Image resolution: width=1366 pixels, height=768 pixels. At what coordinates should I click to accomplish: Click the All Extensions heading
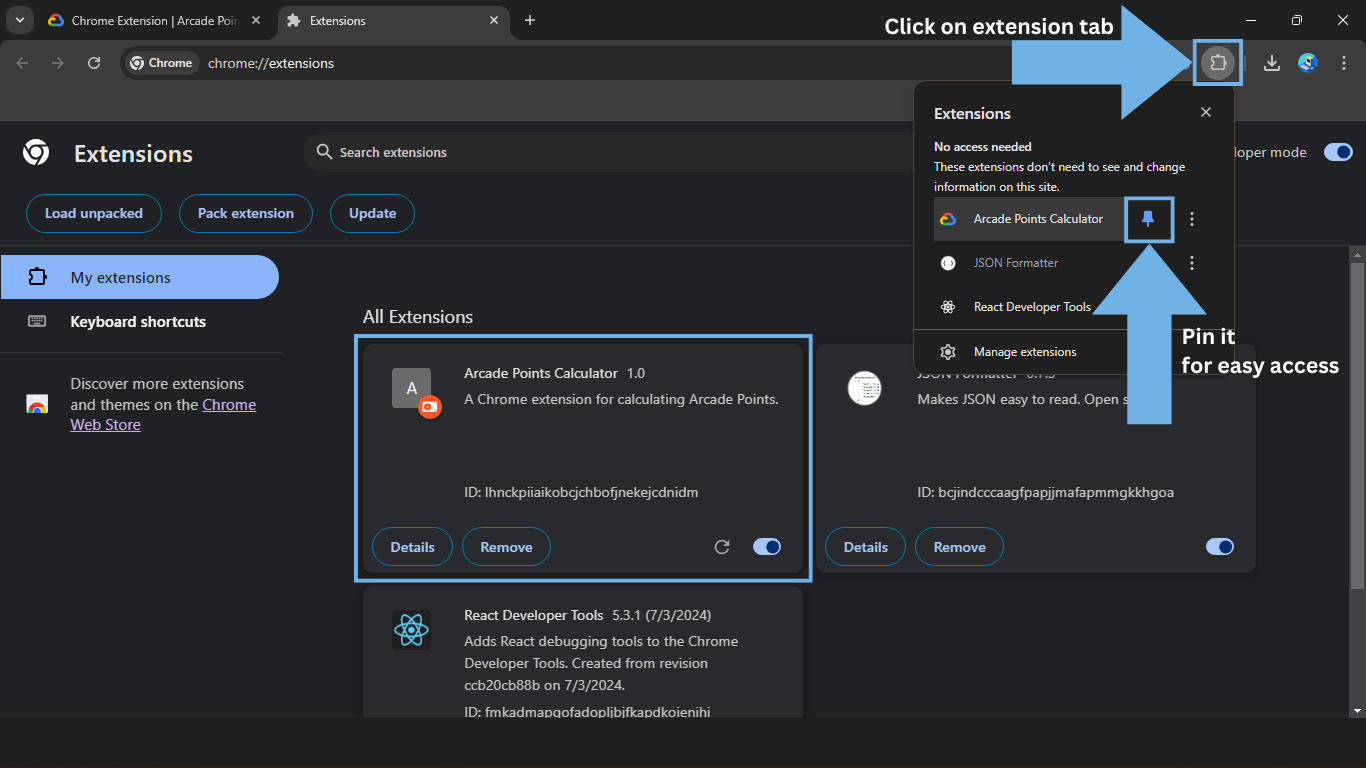pos(418,317)
